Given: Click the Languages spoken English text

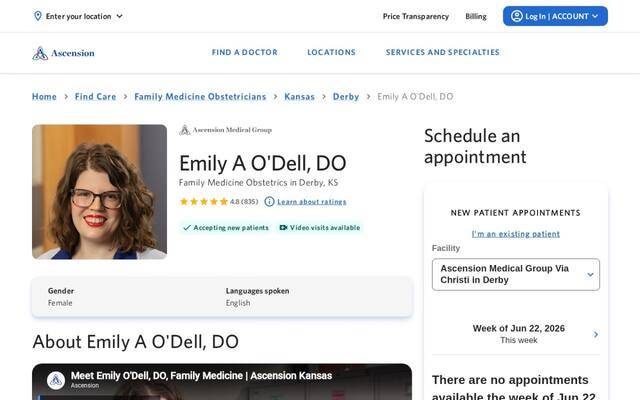Looking at the screenshot, I should (257, 297).
